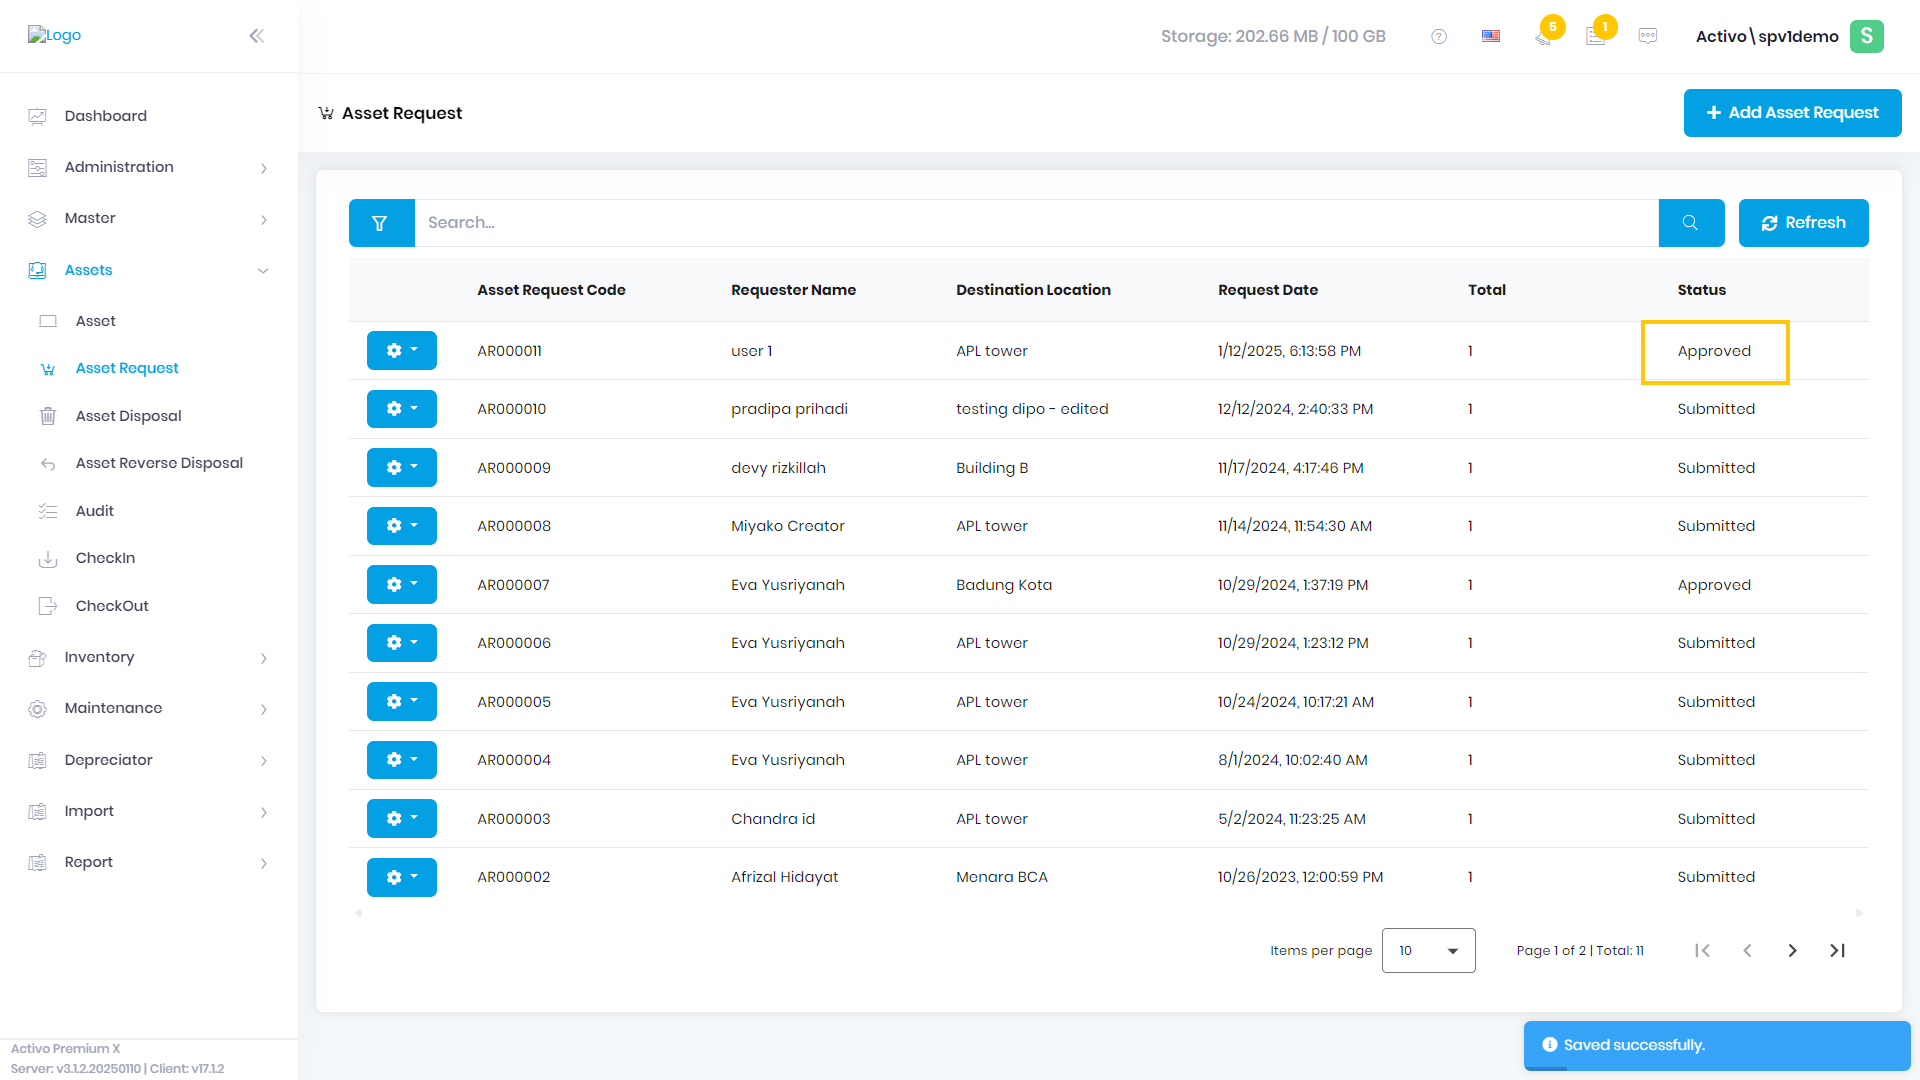This screenshot has height=1080, width=1920.
Task: Open notifications bell with badge 5
Action: tap(1545, 35)
